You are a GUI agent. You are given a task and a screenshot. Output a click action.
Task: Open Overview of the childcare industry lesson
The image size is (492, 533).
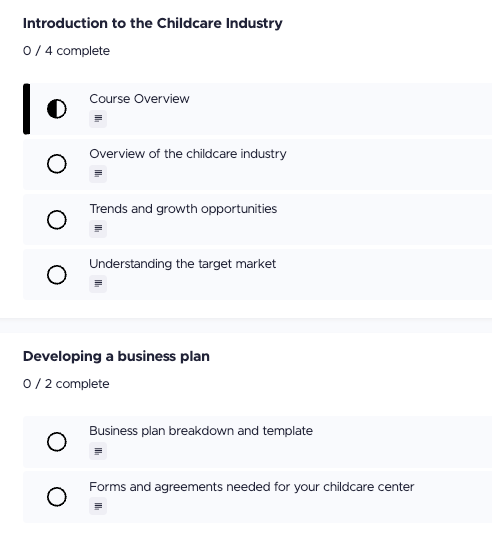188,154
